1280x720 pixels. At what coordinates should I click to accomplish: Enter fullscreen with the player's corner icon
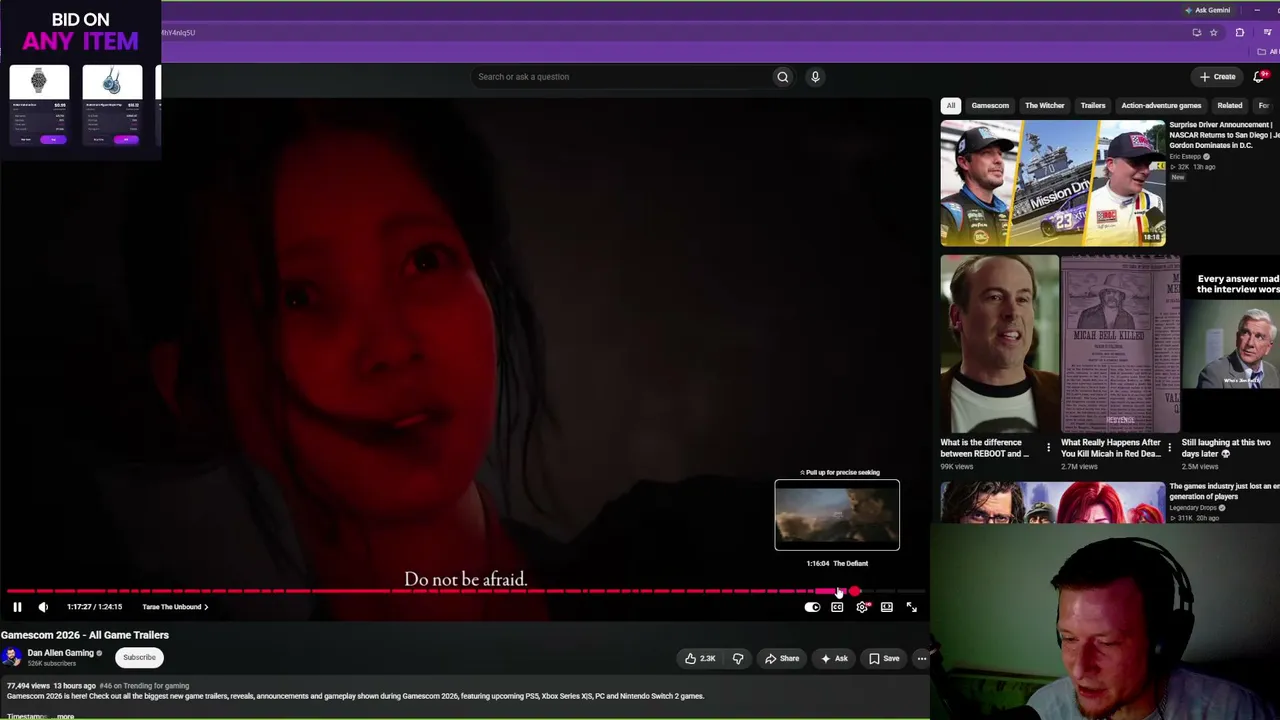[x=912, y=607]
